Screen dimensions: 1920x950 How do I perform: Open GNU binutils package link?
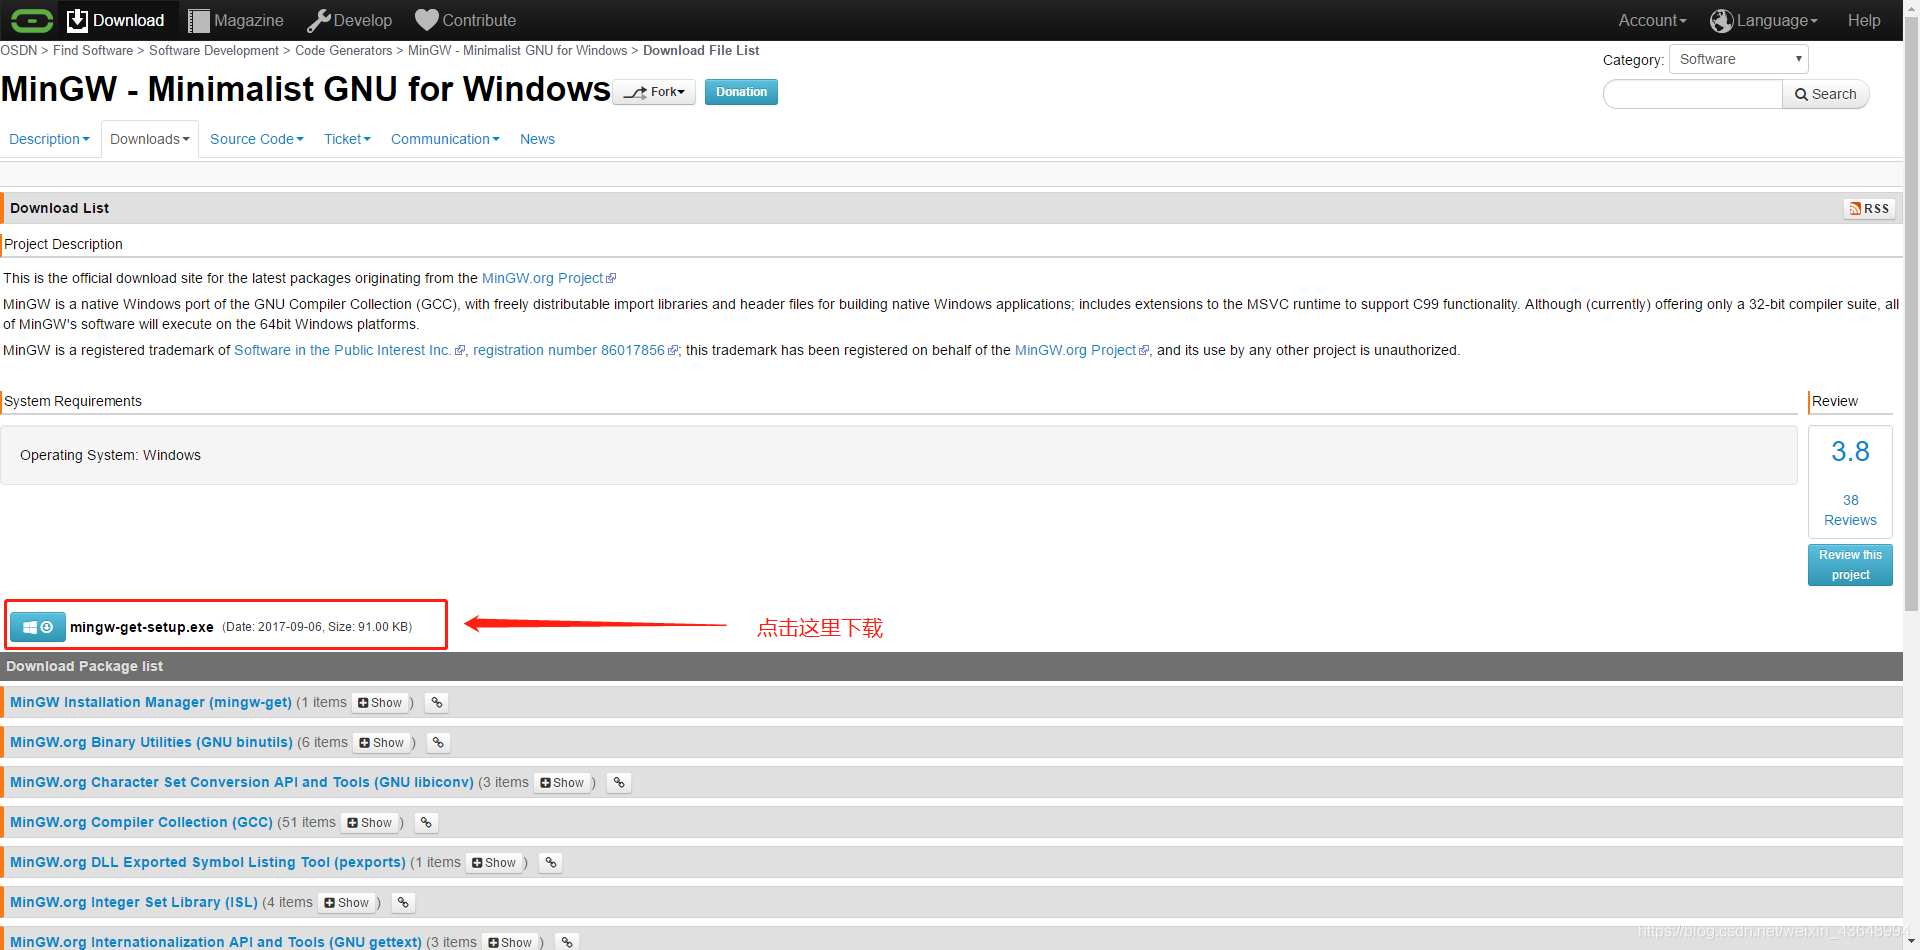[x=151, y=742]
